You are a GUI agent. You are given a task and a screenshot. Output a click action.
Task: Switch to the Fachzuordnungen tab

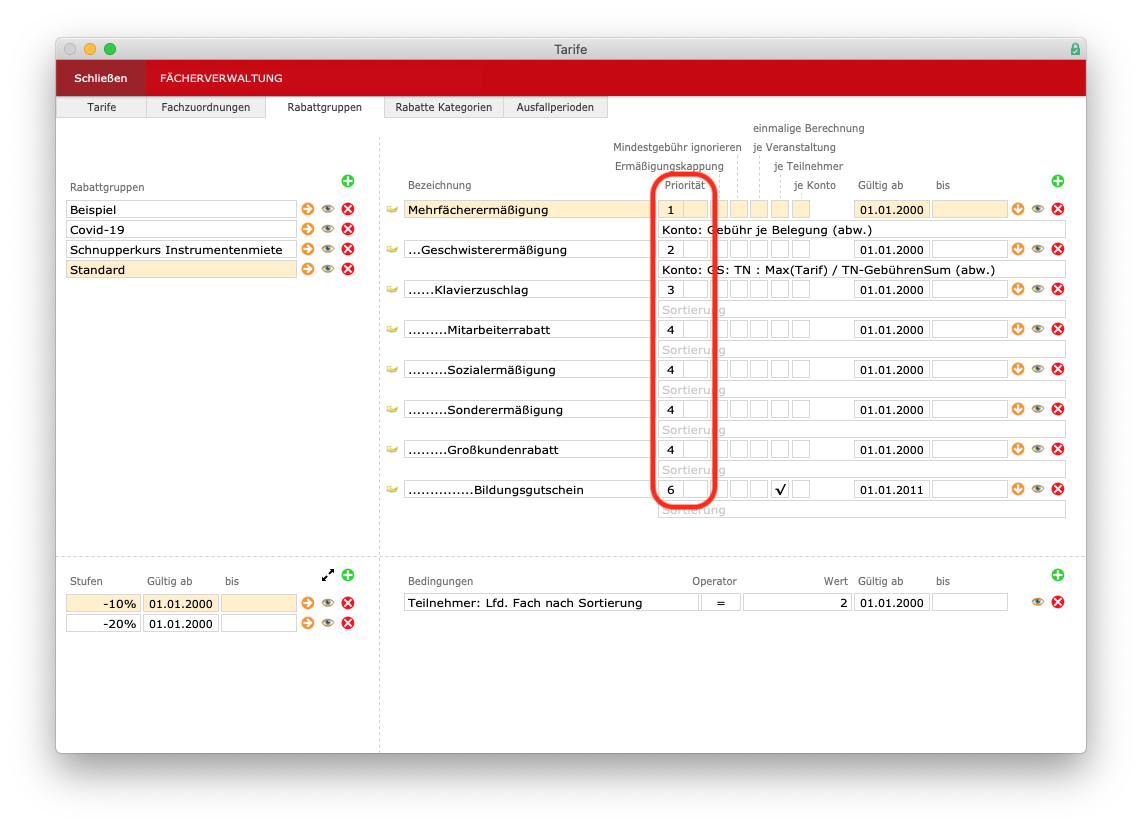point(205,107)
